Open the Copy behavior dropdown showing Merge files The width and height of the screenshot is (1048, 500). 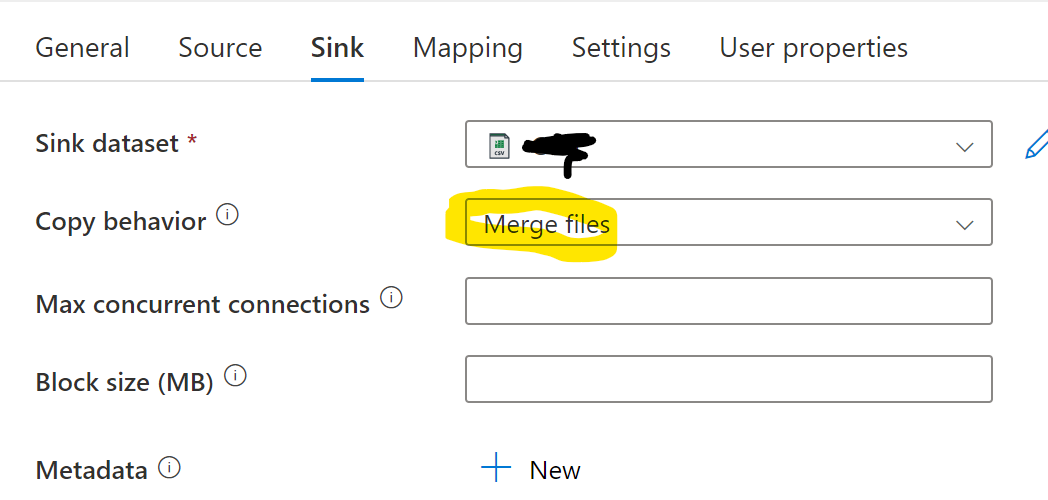(729, 222)
